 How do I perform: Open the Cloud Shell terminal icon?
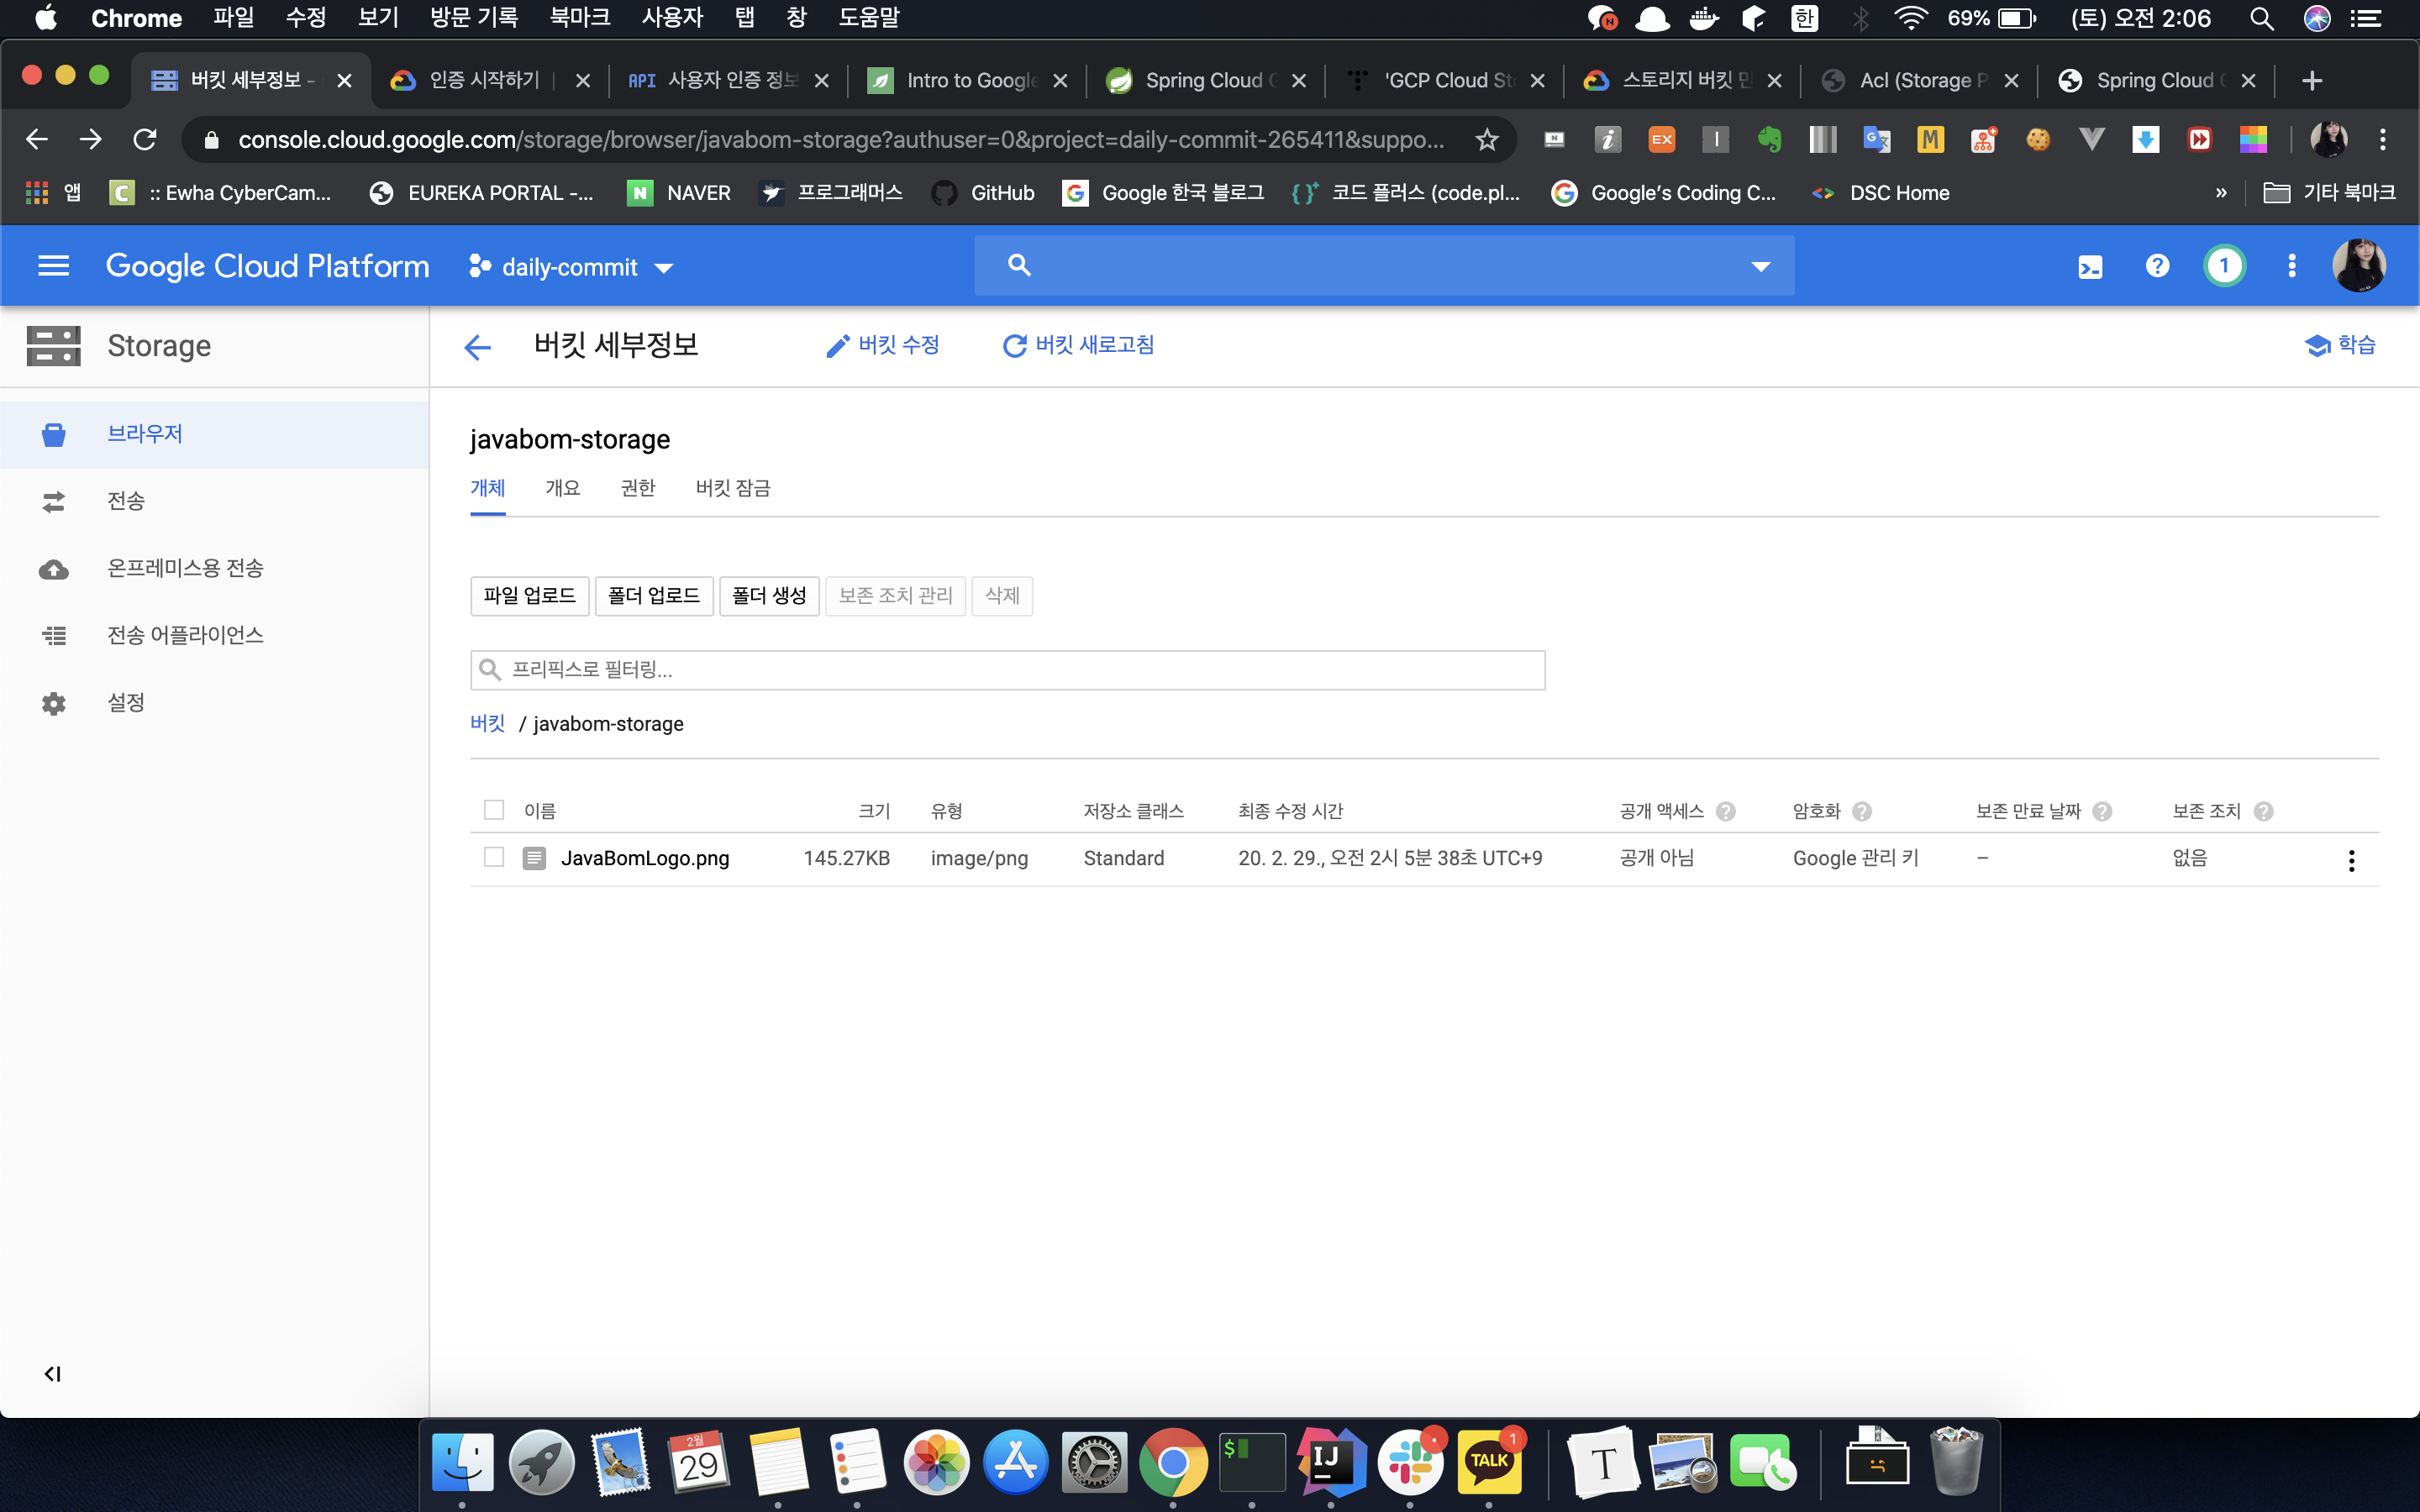(2090, 267)
